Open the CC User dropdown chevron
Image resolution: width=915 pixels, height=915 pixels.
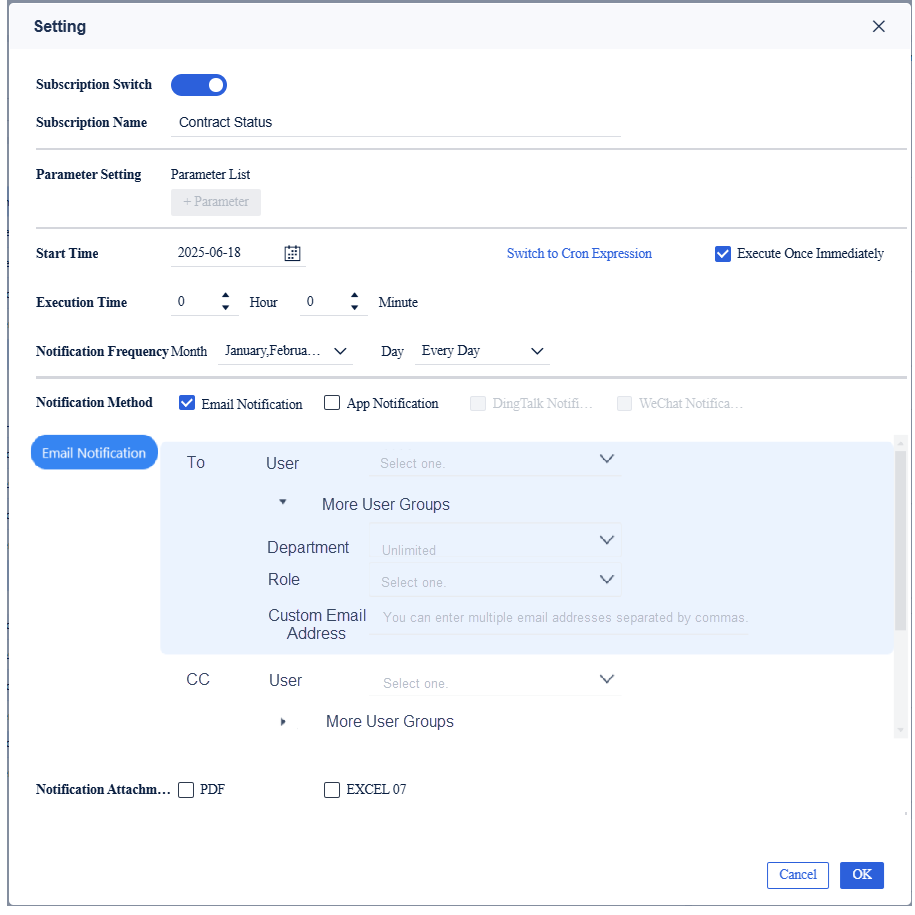click(x=606, y=679)
